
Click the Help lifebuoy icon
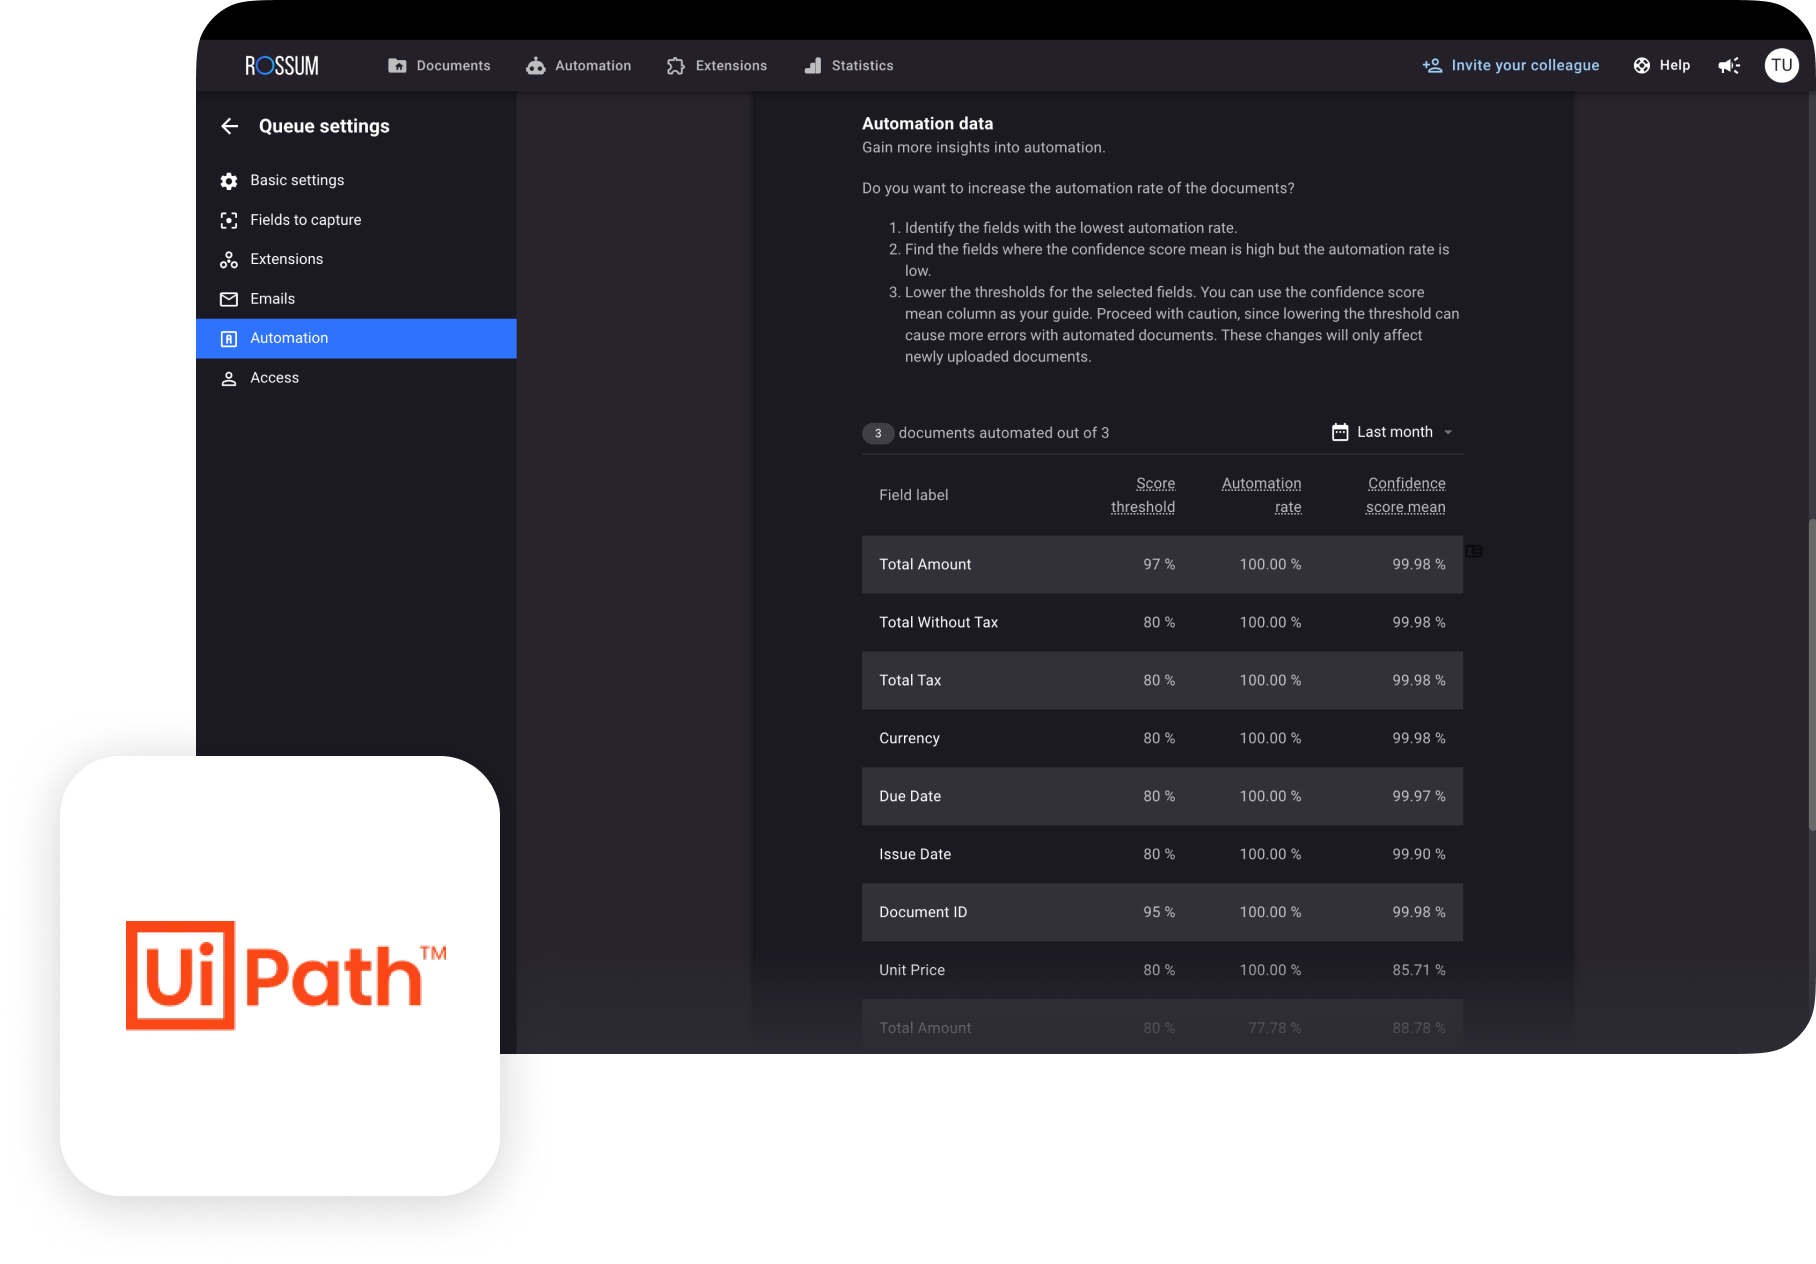[1642, 66]
